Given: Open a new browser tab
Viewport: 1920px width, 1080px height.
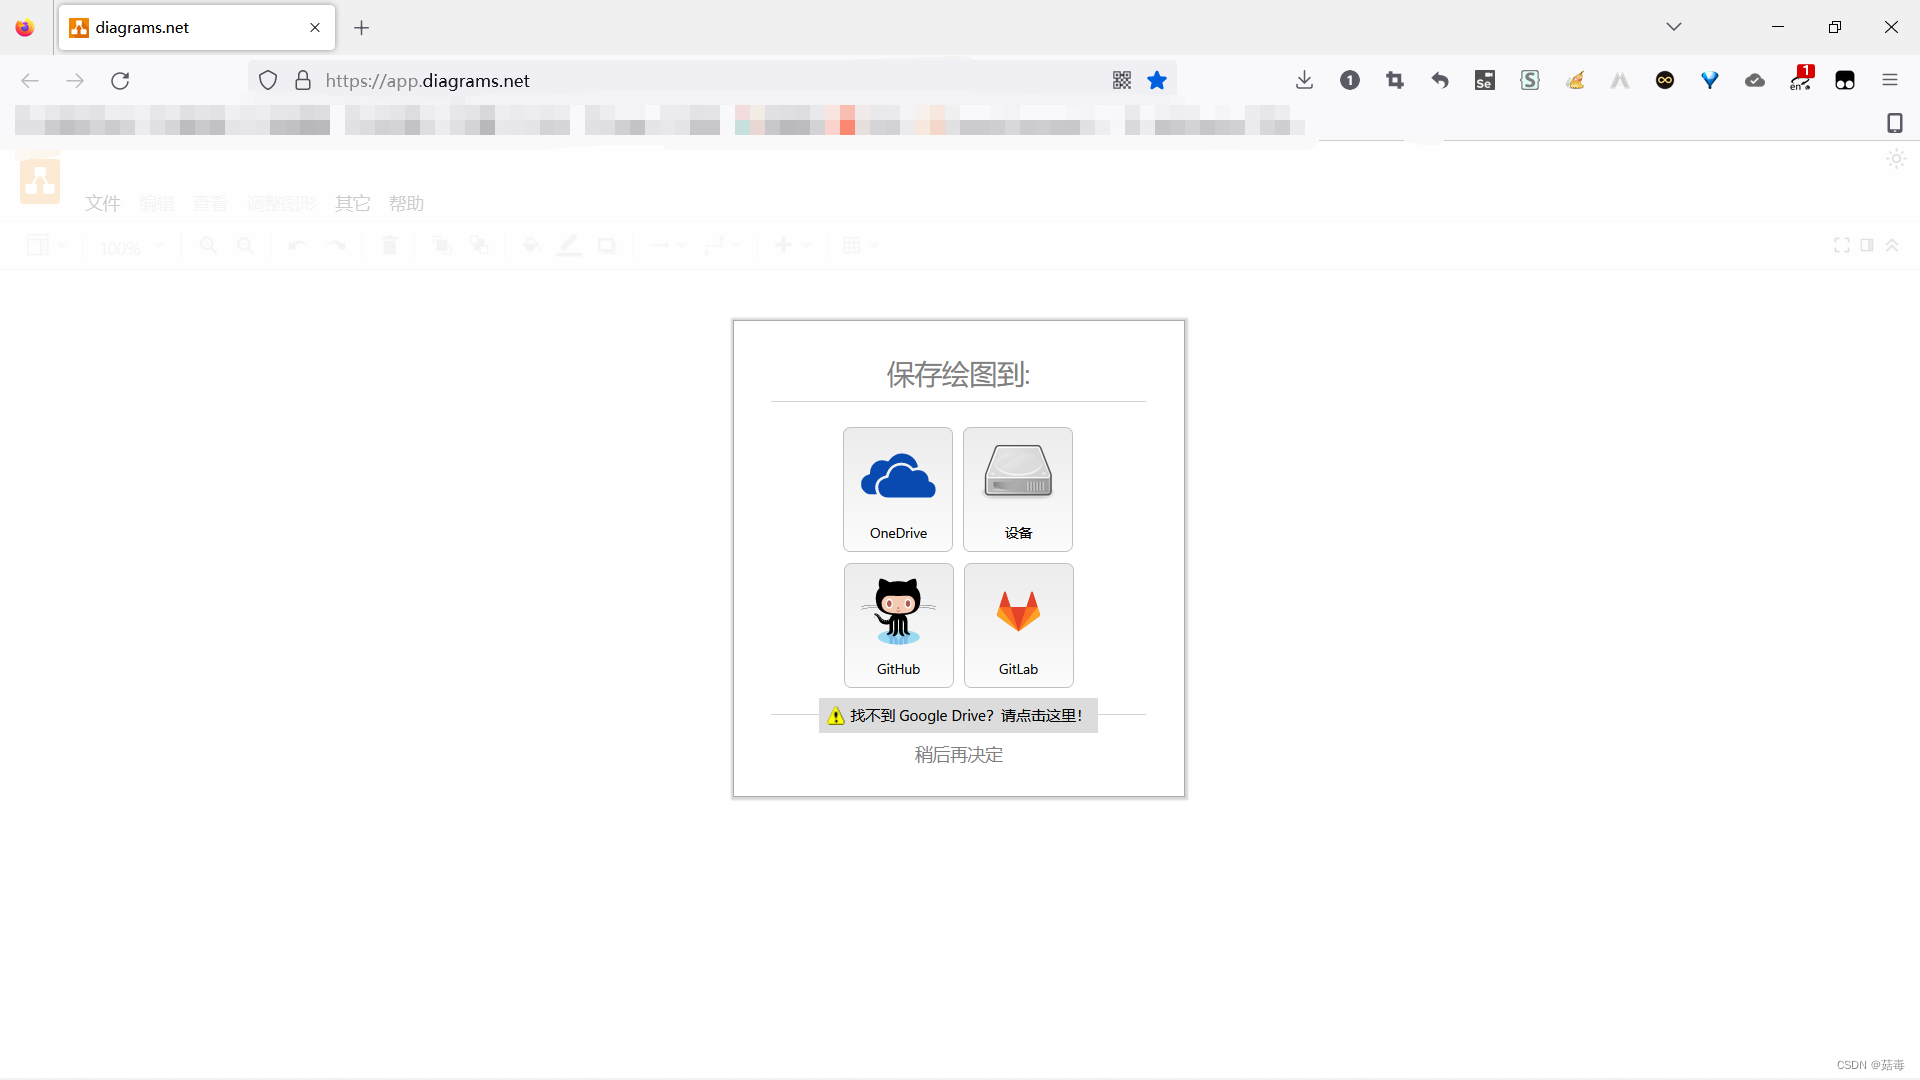Looking at the screenshot, I should (x=362, y=28).
